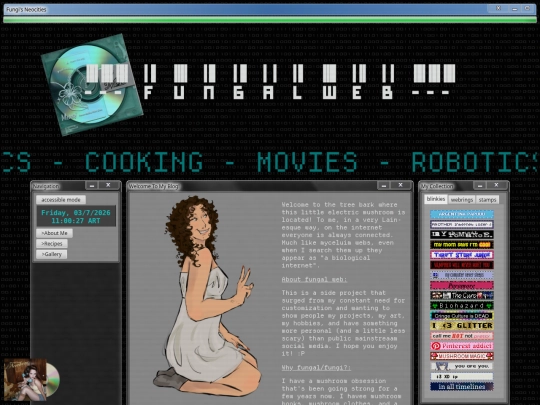Click the green Biohazard blinkie
540x405 pixels.
(462, 305)
